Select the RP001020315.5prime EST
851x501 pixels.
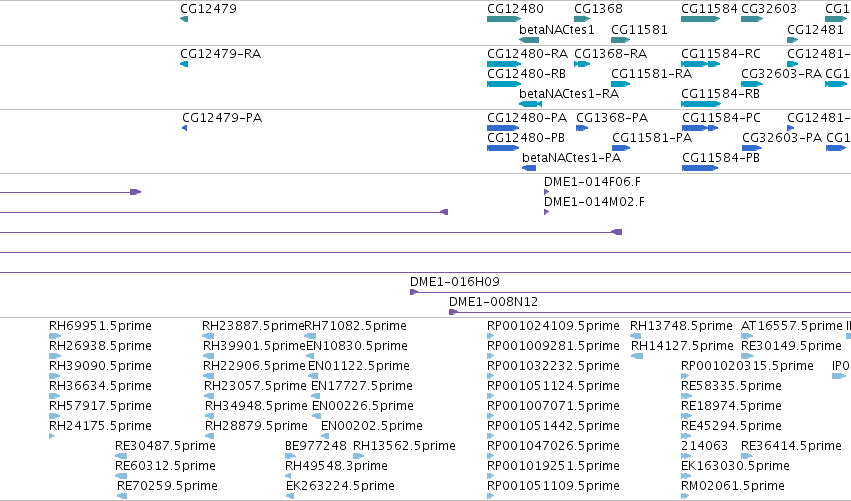(685, 376)
